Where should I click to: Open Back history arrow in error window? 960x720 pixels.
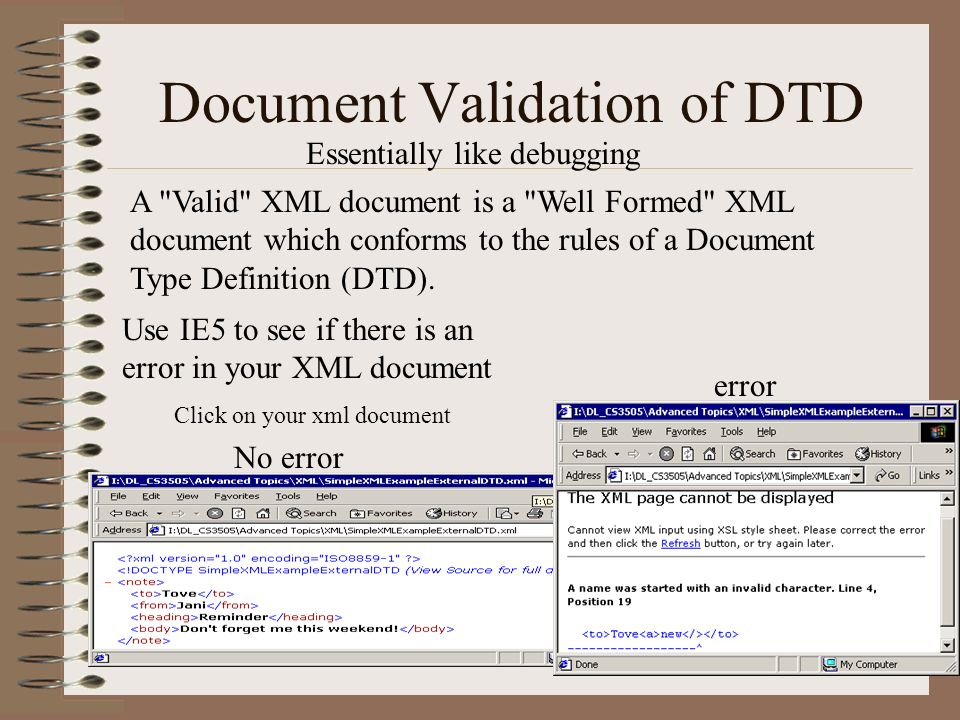point(617,454)
